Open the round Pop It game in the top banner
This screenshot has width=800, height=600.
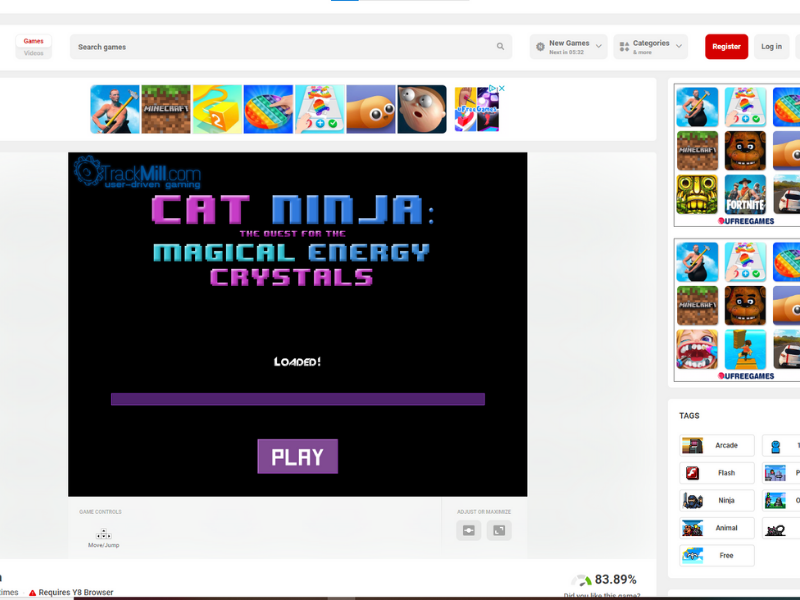click(x=268, y=109)
